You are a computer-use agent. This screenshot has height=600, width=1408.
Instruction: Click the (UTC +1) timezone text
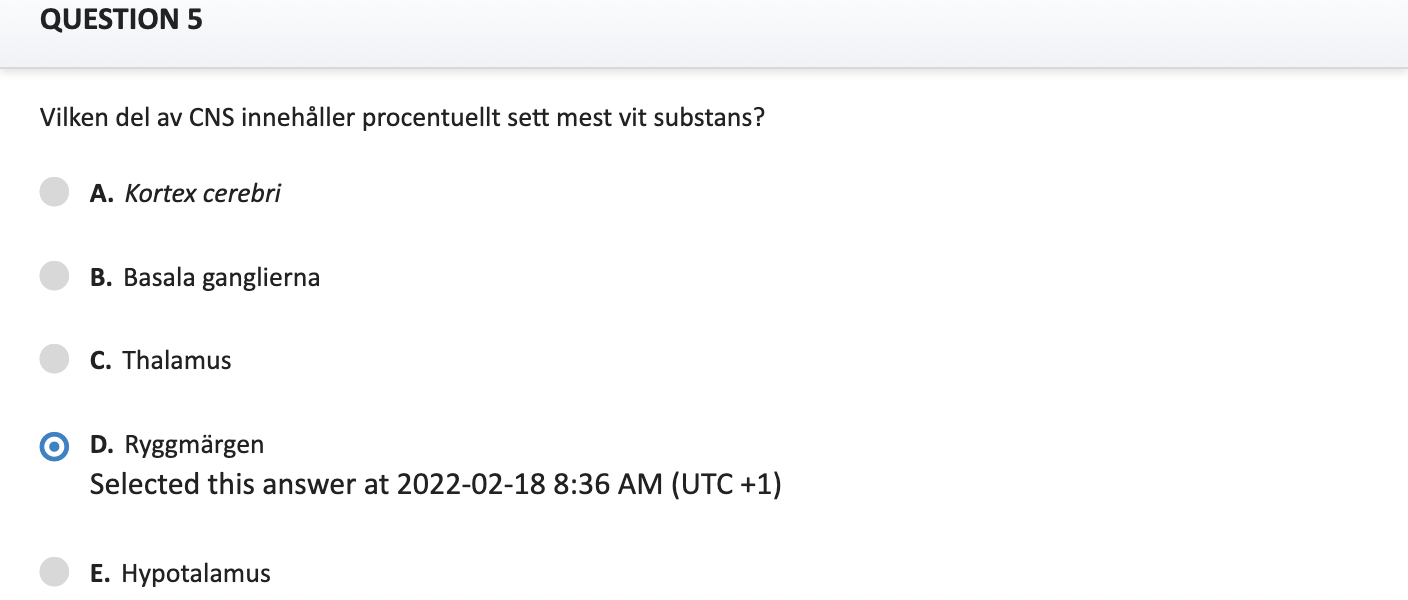coord(726,485)
